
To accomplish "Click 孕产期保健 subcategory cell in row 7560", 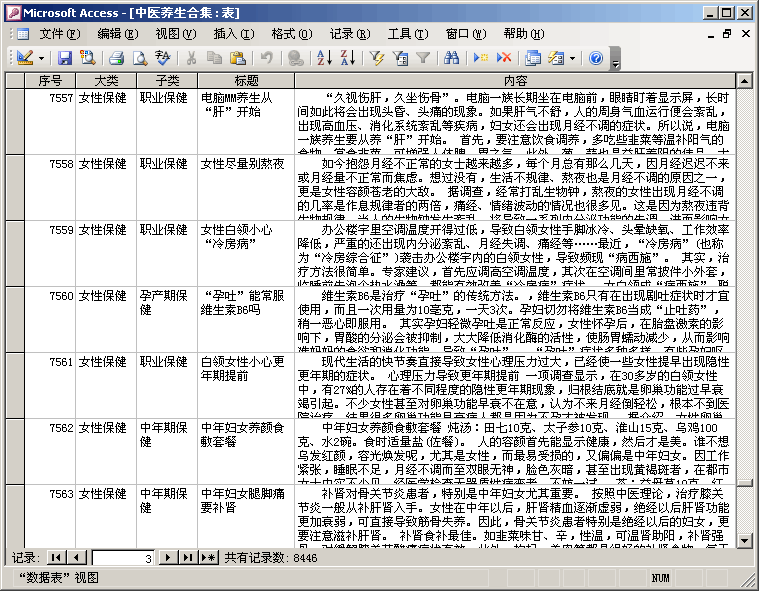I will tap(167, 319).
